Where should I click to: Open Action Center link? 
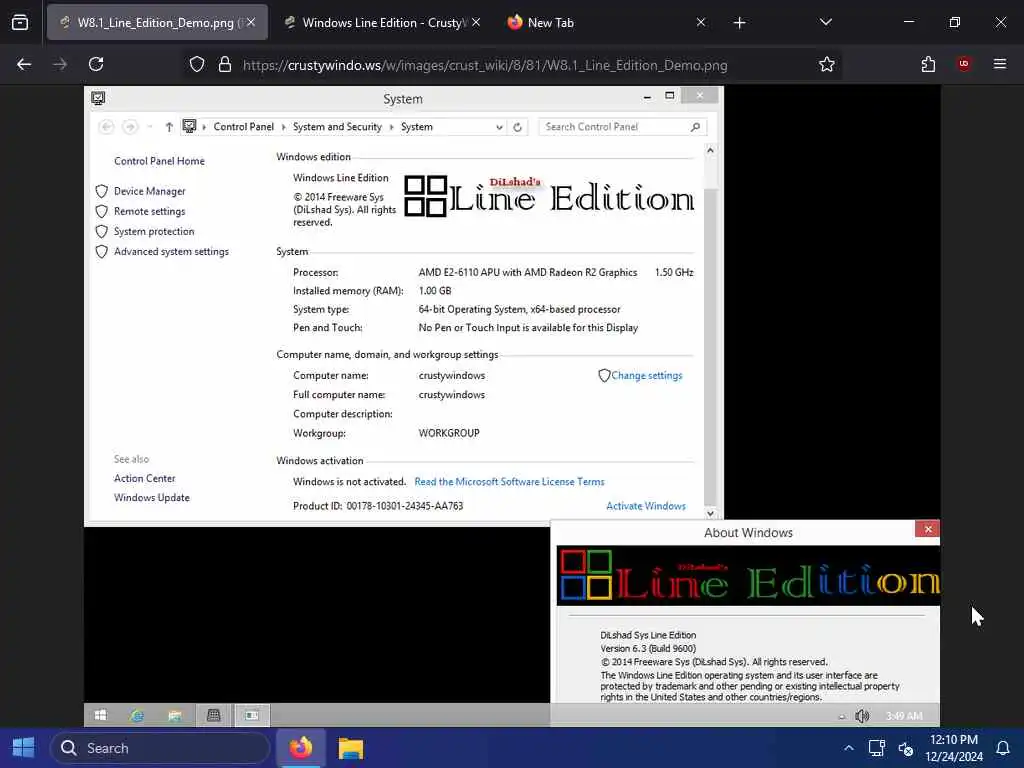click(x=144, y=478)
